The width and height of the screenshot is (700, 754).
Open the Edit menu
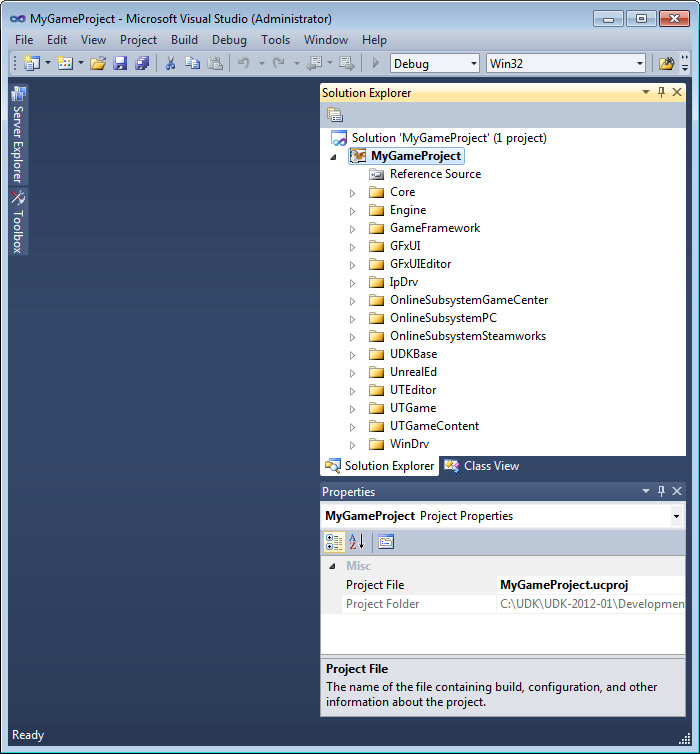(x=57, y=40)
